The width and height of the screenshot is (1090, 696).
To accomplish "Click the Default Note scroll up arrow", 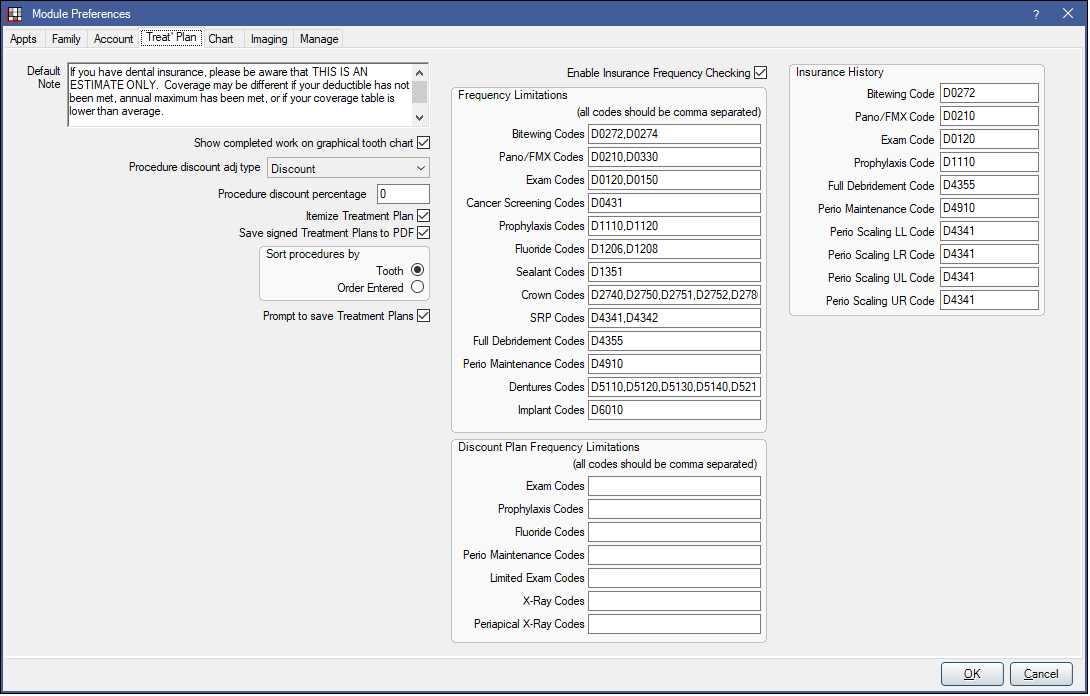I will point(419,73).
